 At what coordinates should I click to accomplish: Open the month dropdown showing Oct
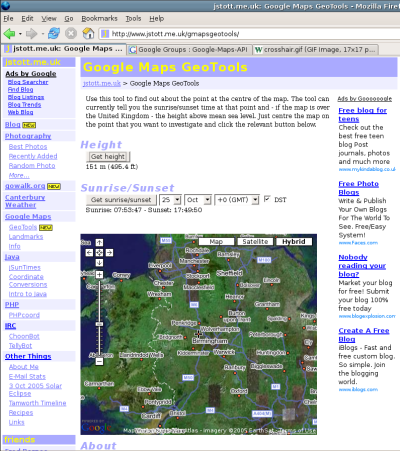(x=198, y=200)
